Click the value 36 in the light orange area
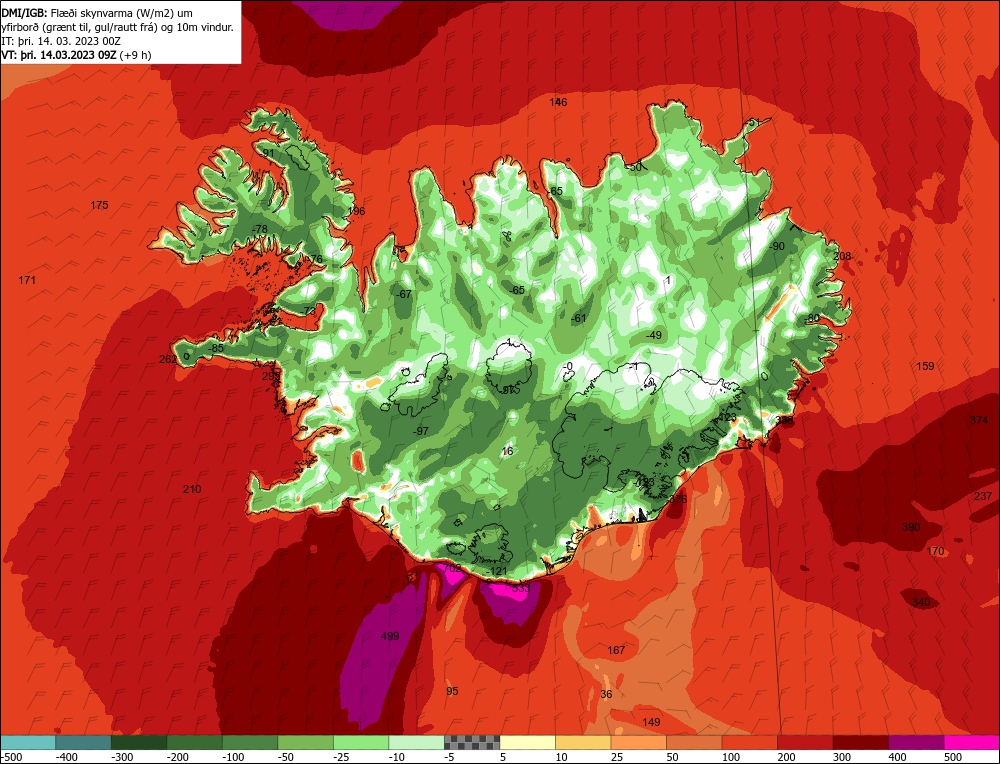 coord(606,694)
